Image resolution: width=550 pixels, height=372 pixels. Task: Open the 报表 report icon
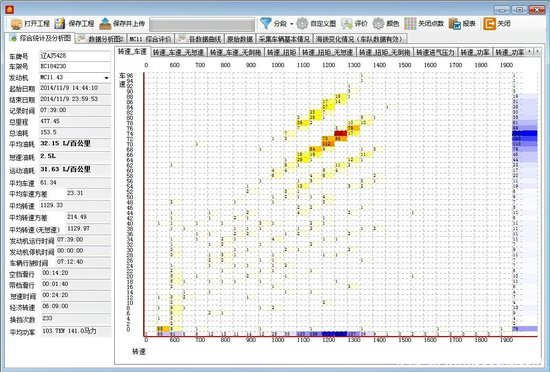[455, 24]
